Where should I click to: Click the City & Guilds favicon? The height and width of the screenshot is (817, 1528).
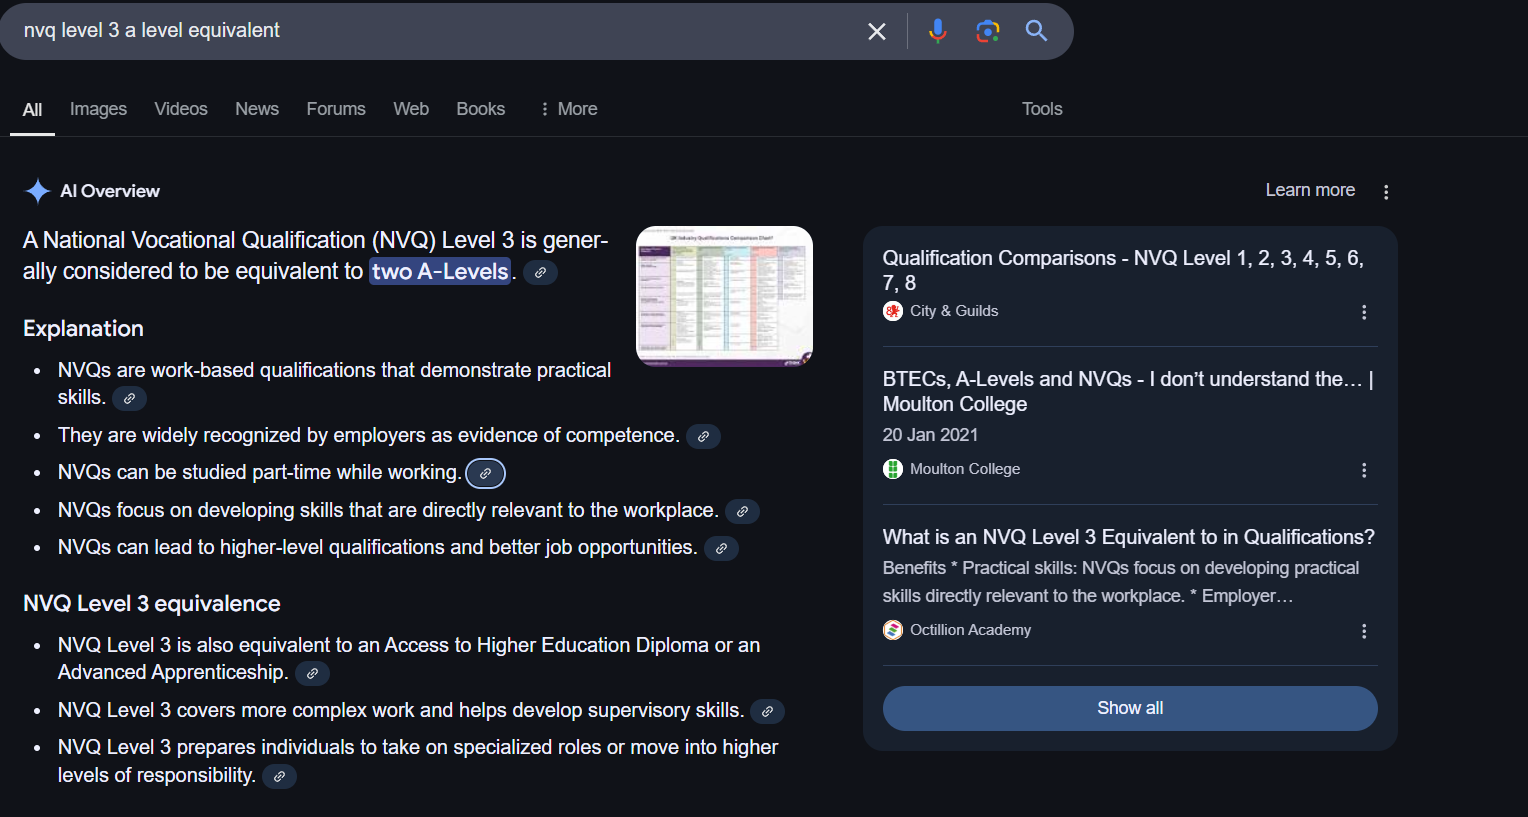pos(893,311)
